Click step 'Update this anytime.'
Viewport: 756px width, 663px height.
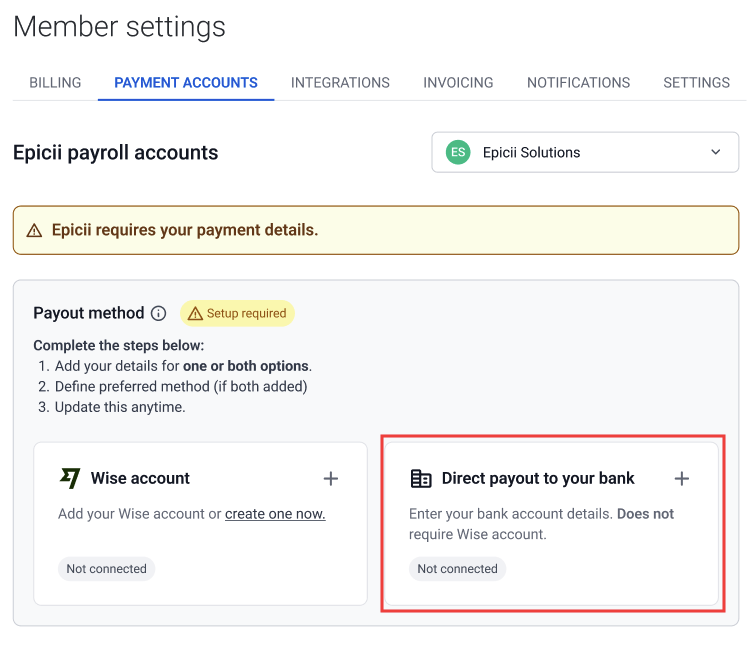120,407
